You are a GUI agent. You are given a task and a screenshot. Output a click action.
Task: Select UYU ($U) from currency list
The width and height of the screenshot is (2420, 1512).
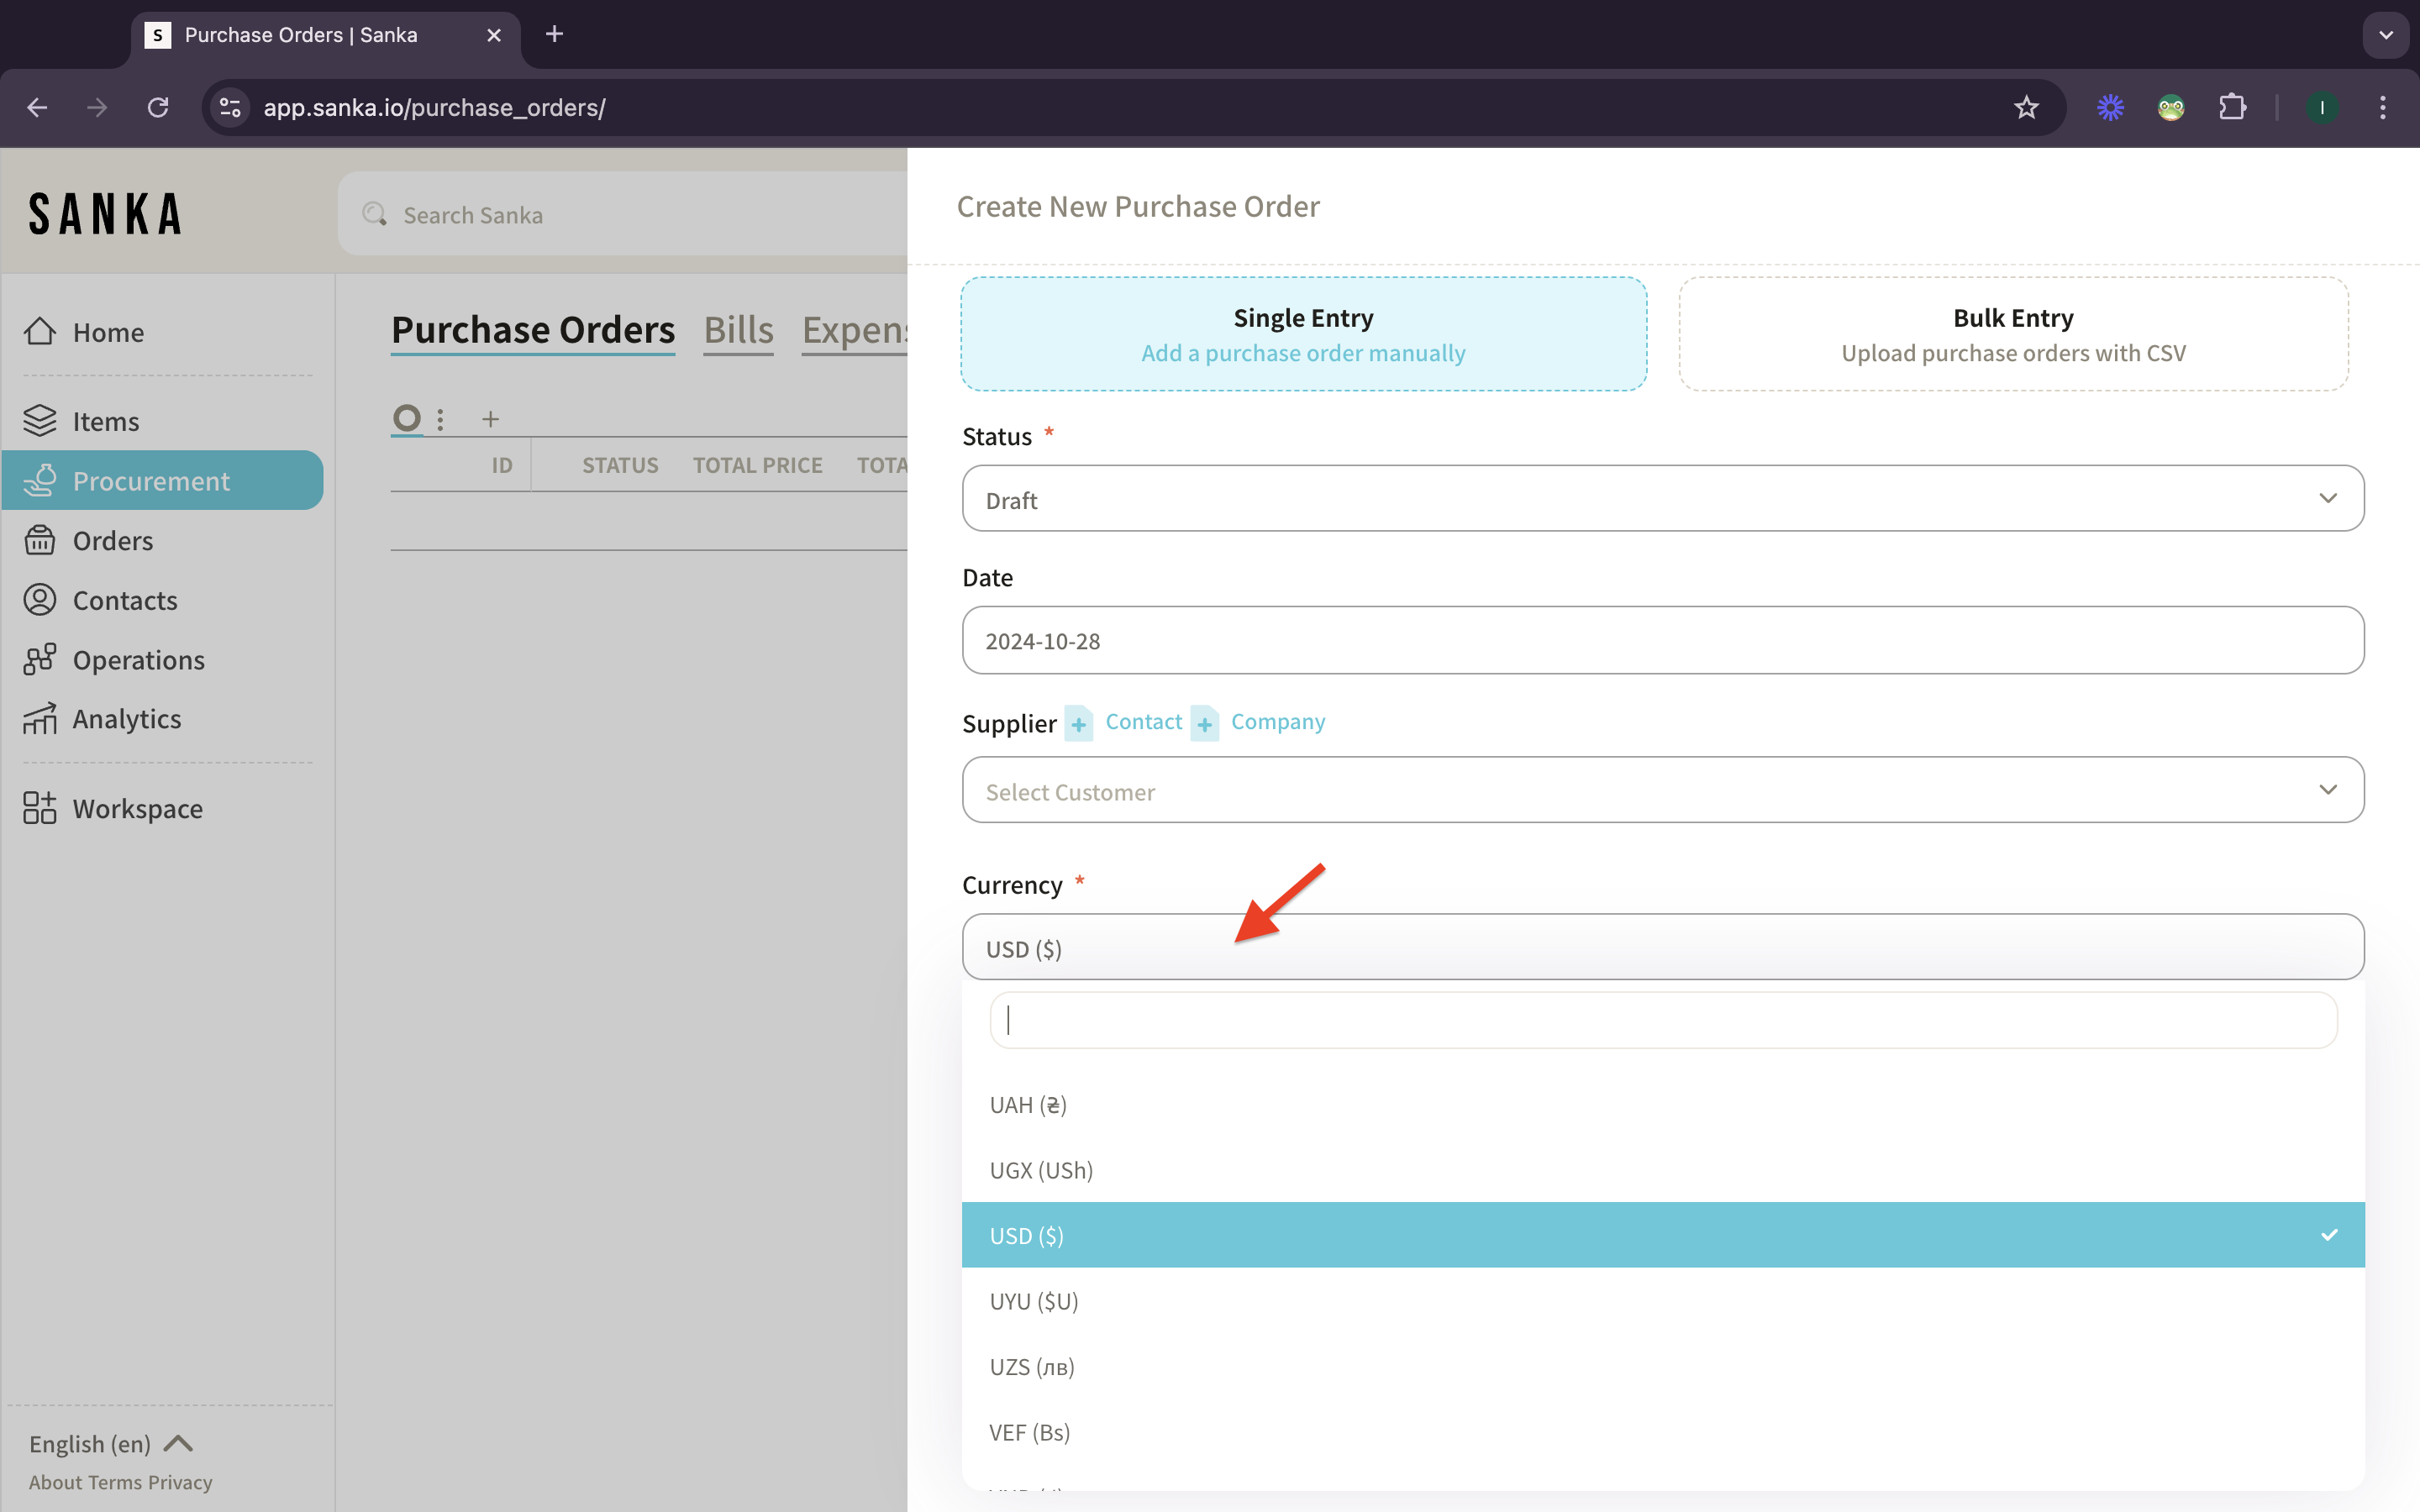coord(1034,1301)
